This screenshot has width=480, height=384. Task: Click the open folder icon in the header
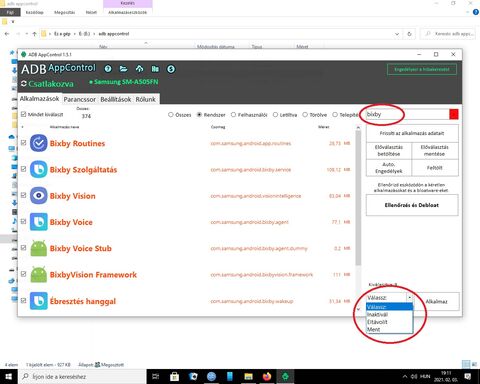(124, 69)
